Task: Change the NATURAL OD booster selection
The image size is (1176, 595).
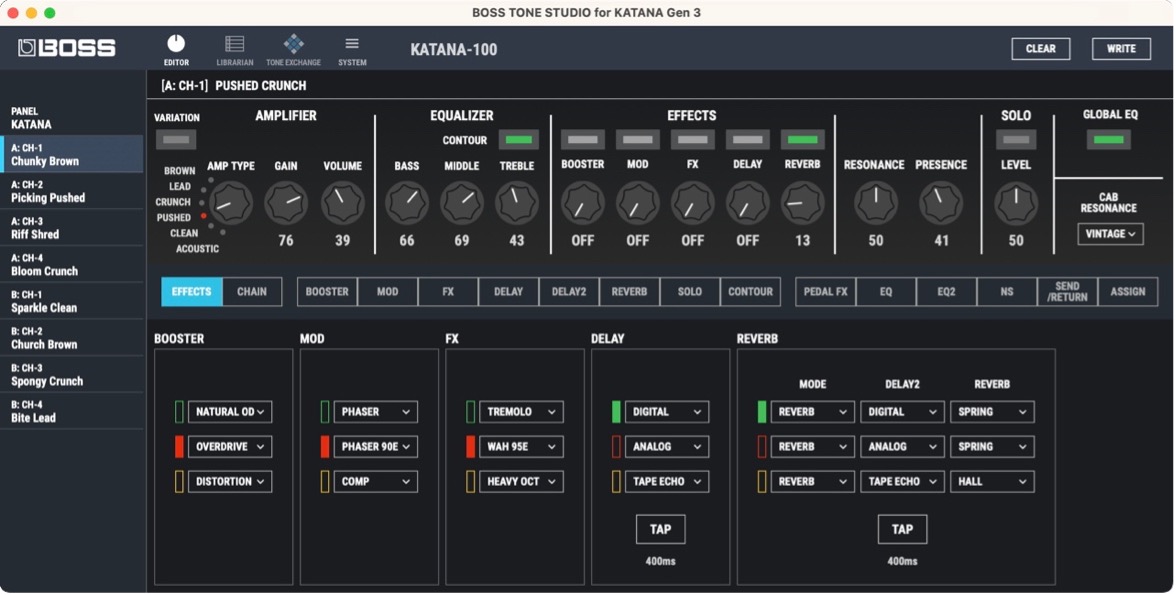Action: (229, 412)
